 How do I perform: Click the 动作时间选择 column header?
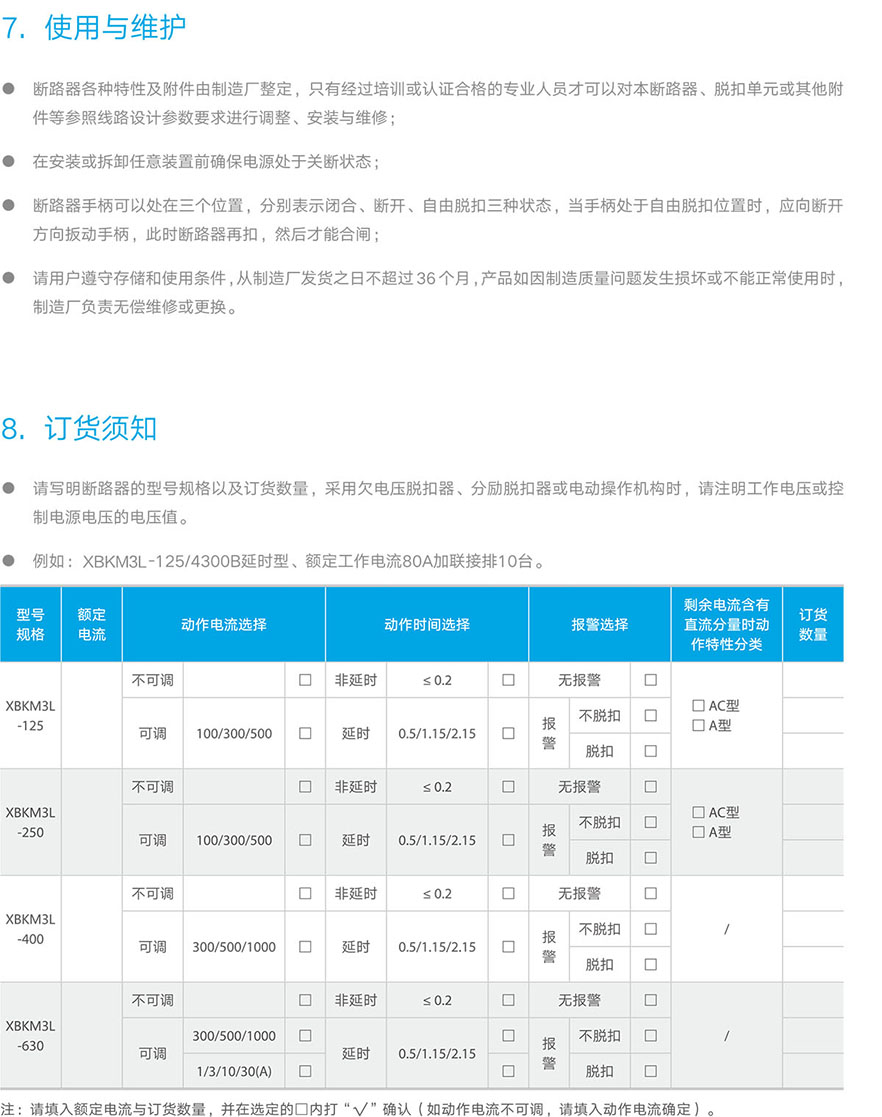(427, 625)
